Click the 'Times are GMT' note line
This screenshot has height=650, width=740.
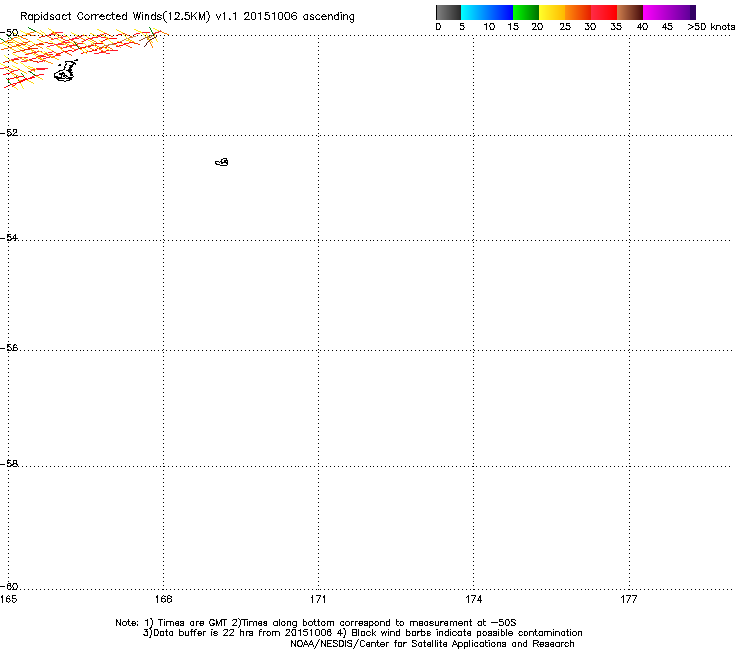[316, 623]
